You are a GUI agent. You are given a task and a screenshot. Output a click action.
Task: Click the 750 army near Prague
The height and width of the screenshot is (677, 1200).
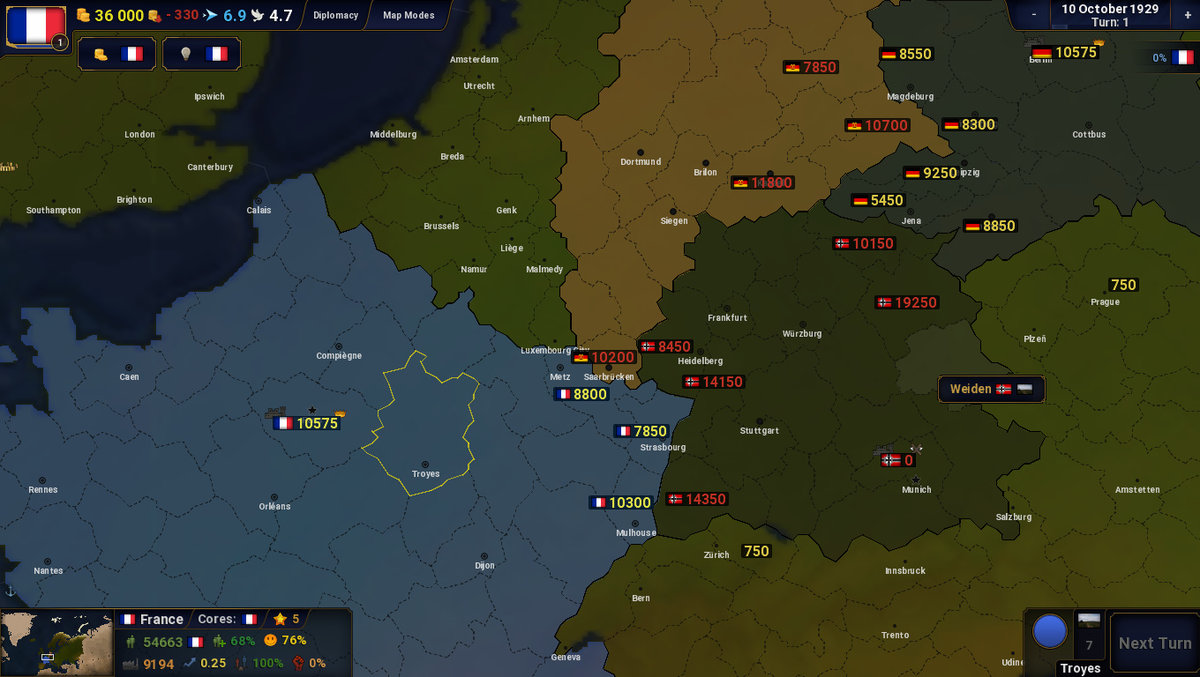click(1124, 285)
